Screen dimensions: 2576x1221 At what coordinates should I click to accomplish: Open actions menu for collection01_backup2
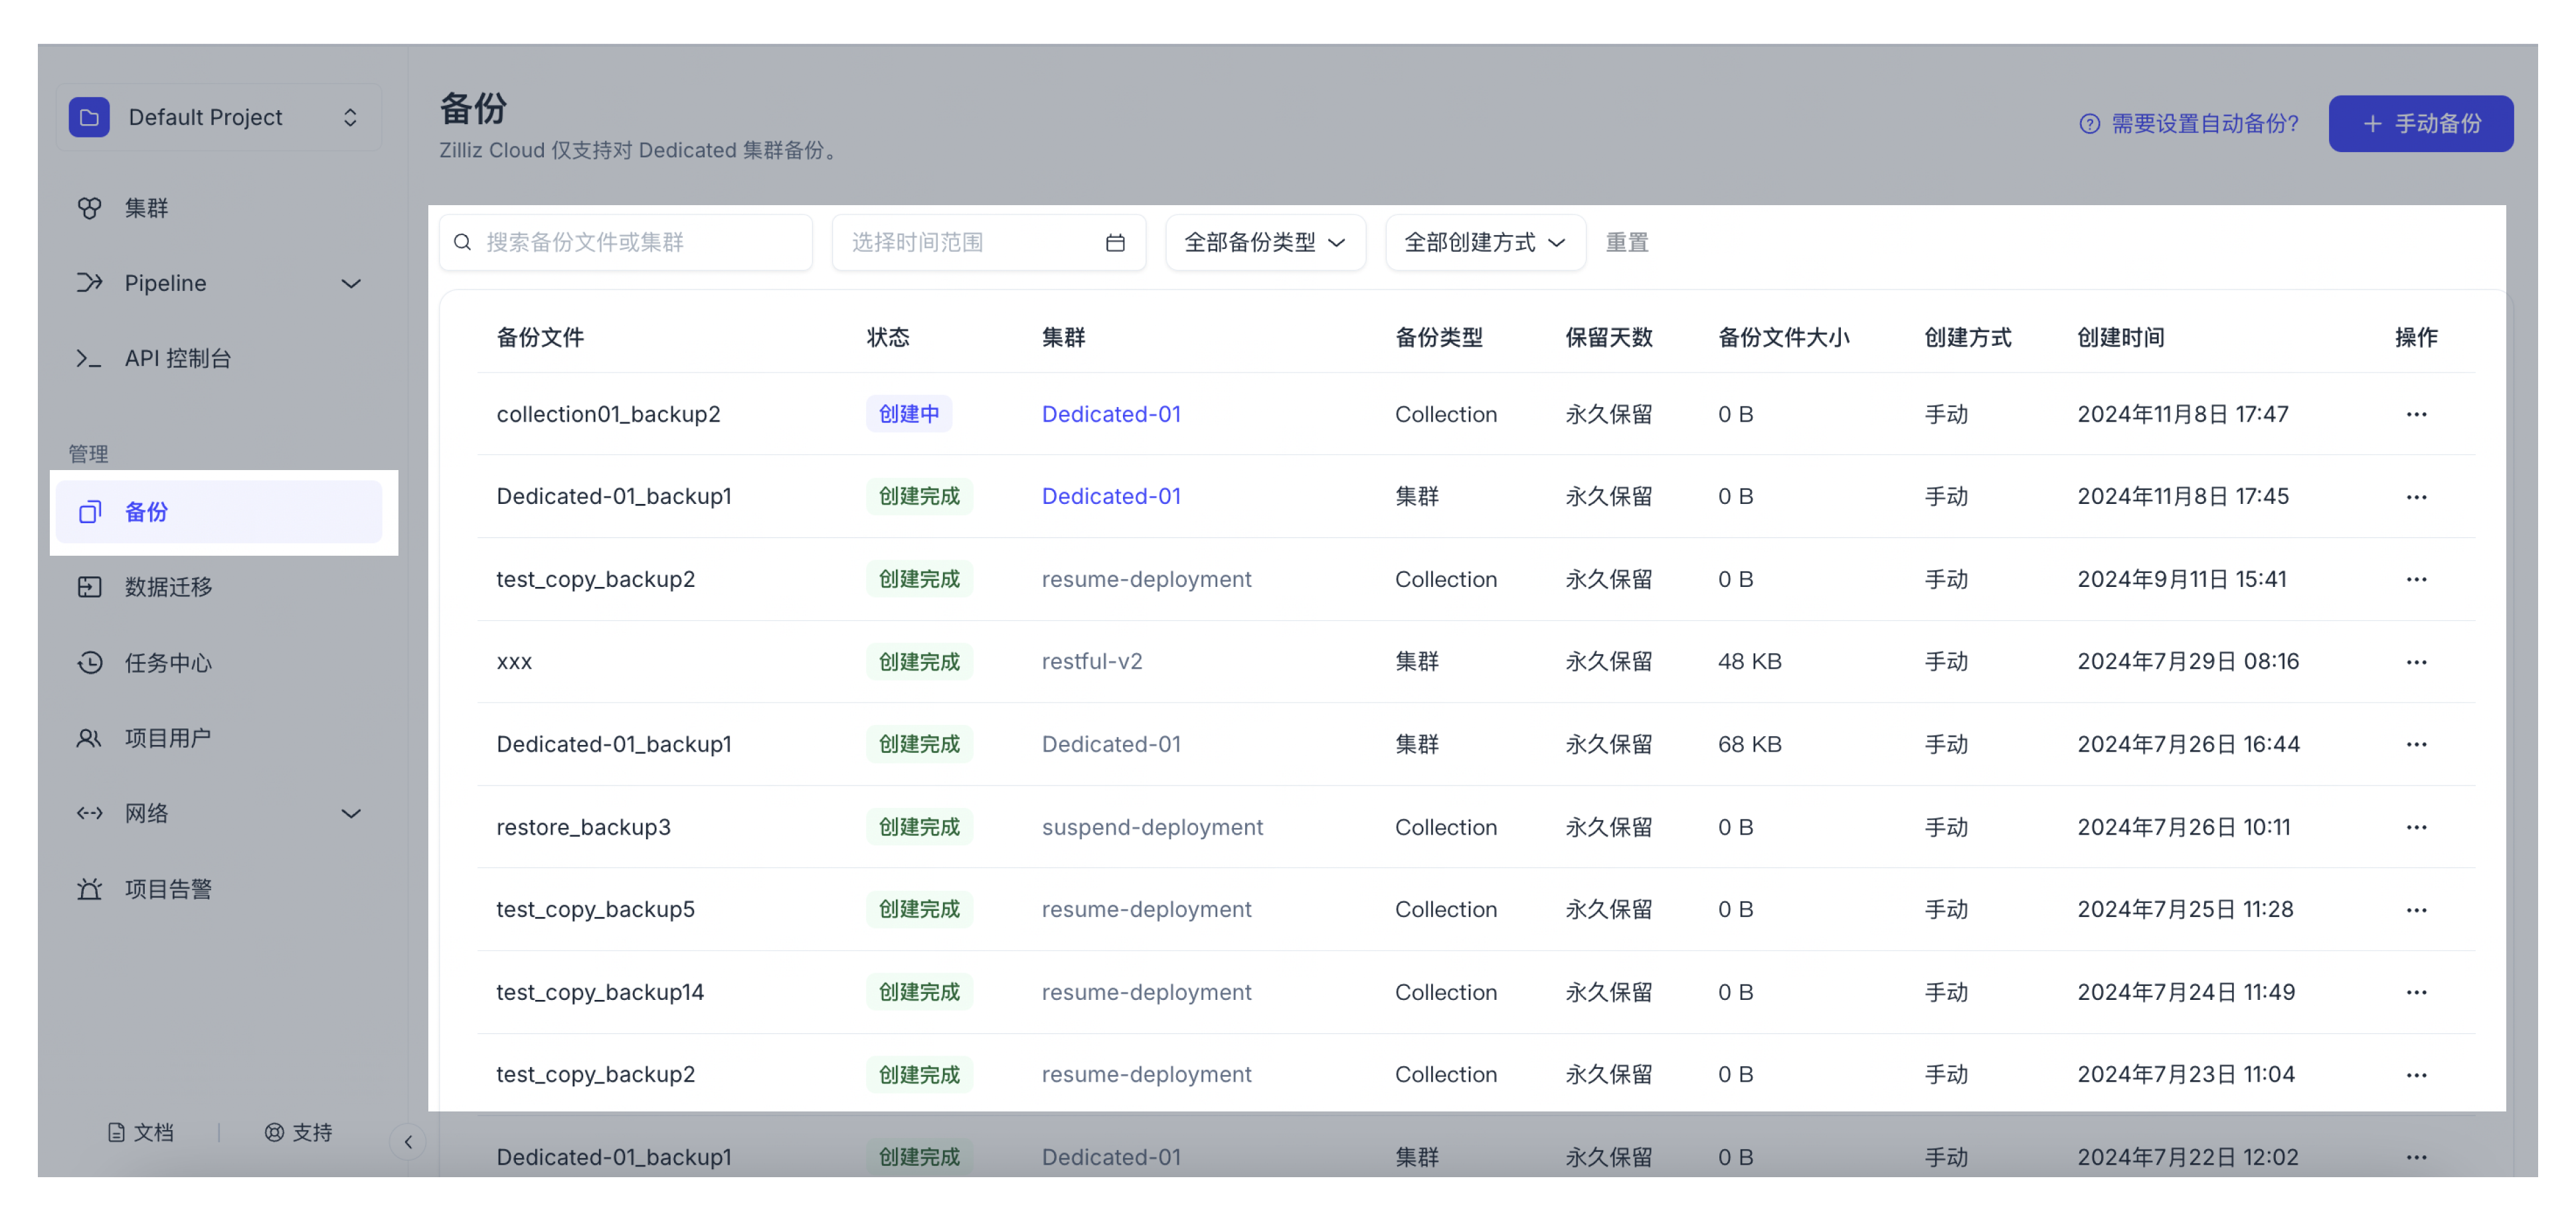point(2416,414)
